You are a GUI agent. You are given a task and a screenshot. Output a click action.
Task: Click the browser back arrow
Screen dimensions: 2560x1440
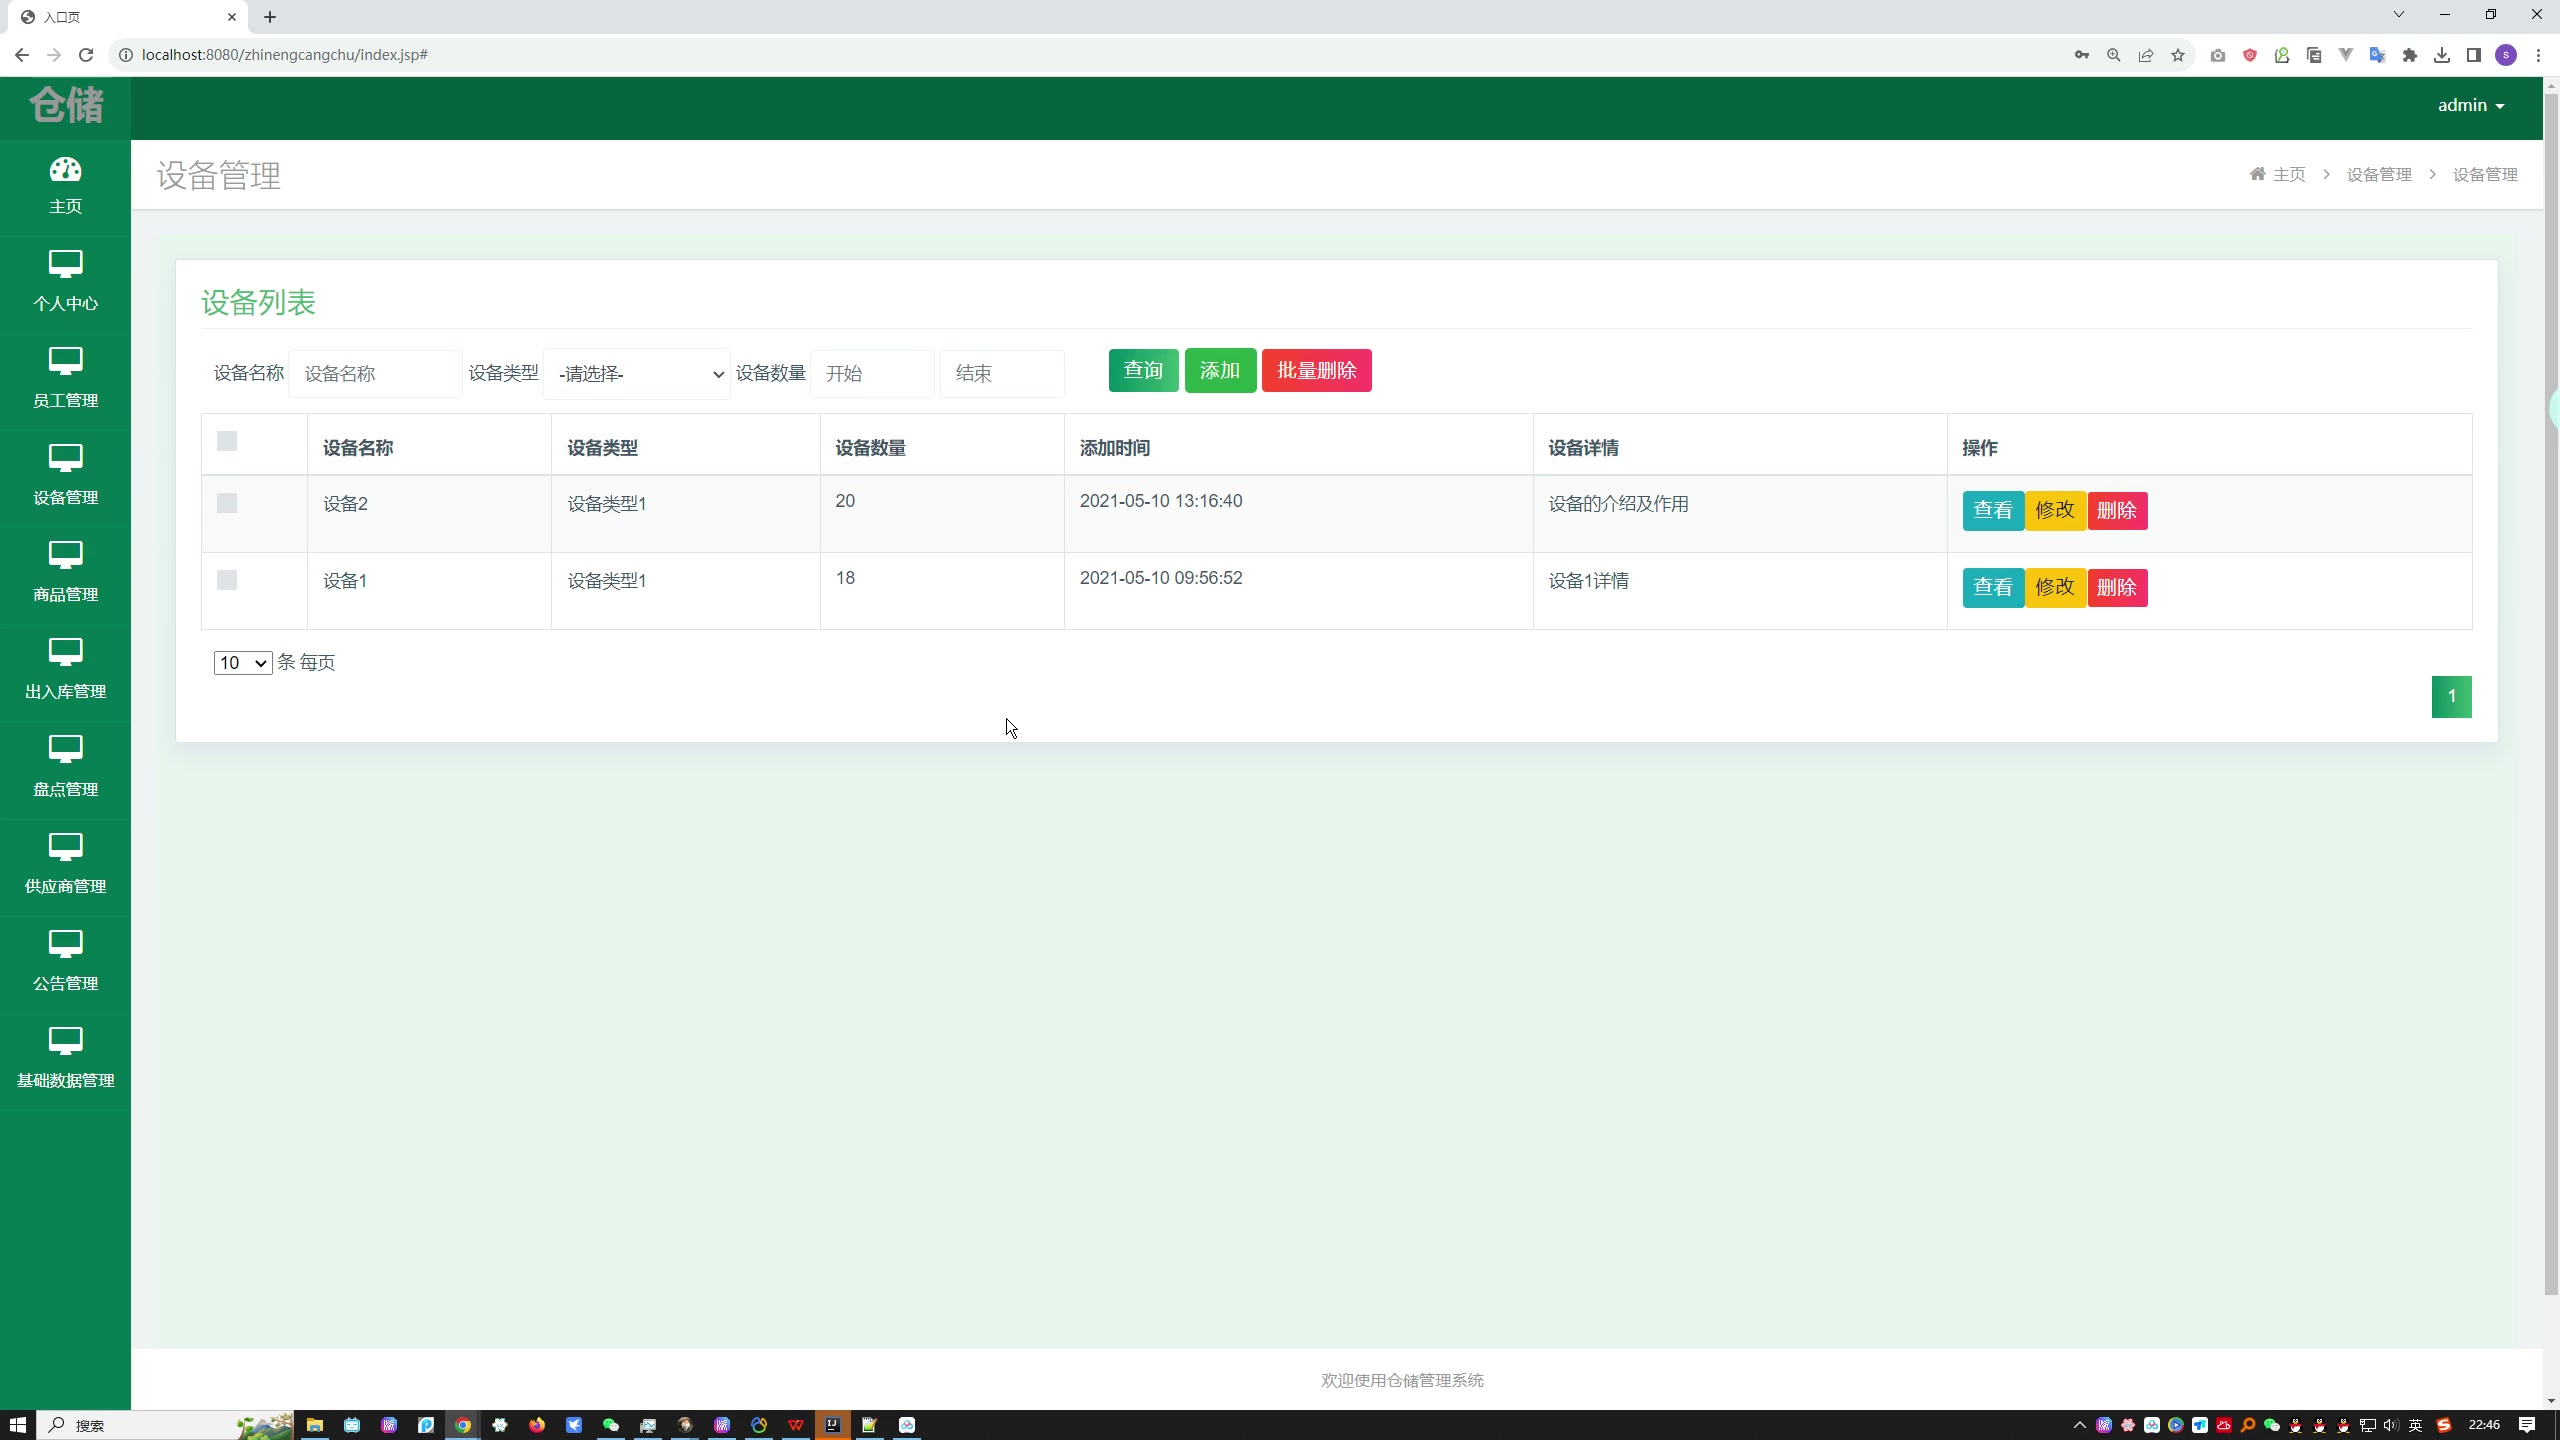[x=22, y=55]
